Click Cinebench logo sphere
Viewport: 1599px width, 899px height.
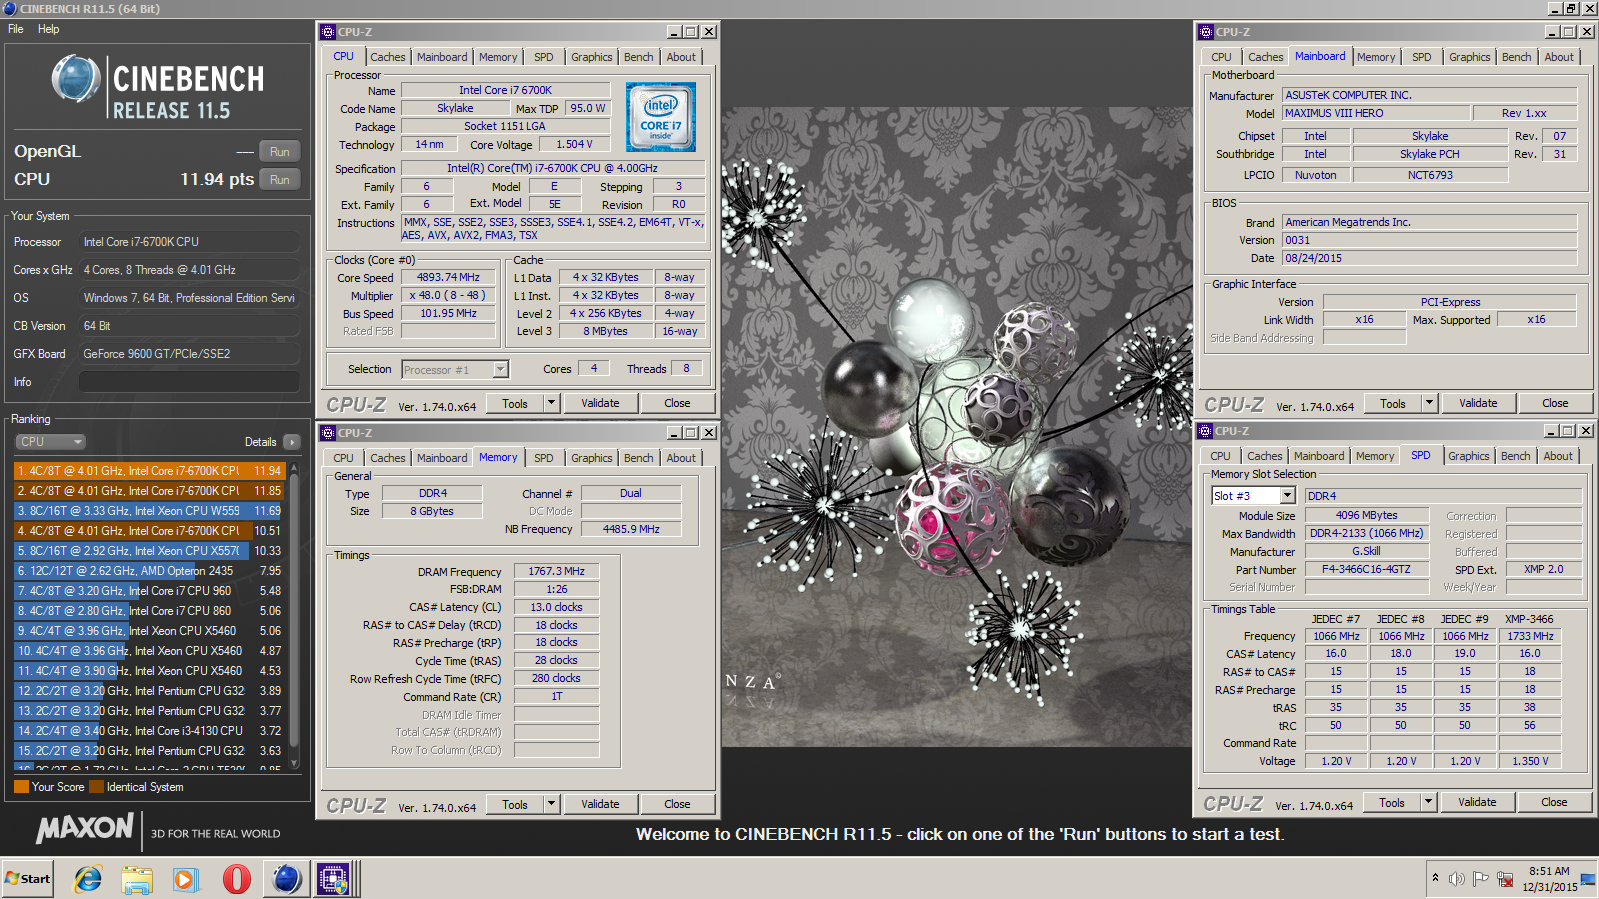(76, 79)
